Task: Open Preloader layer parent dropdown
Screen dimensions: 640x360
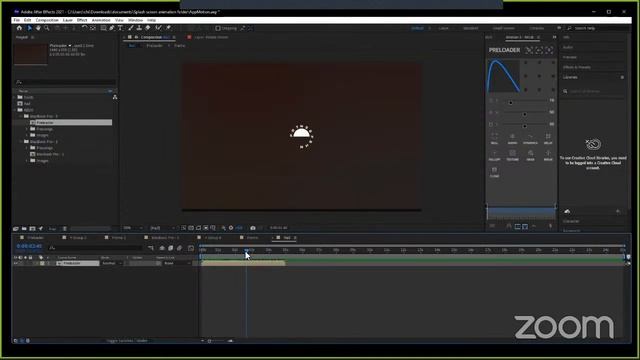Action: (x=176, y=263)
